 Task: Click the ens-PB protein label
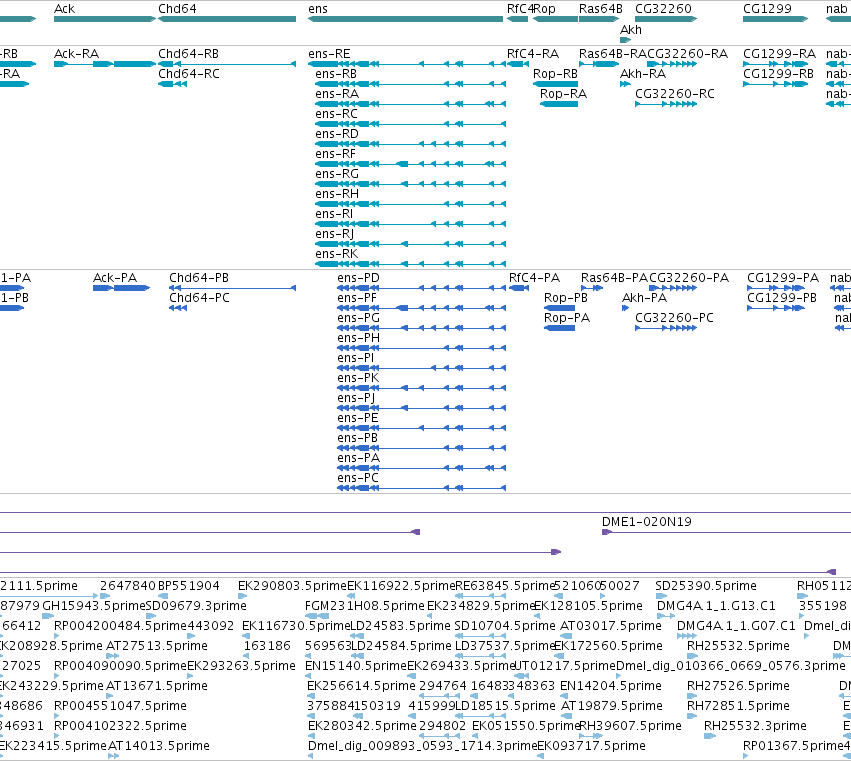coord(357,438)
